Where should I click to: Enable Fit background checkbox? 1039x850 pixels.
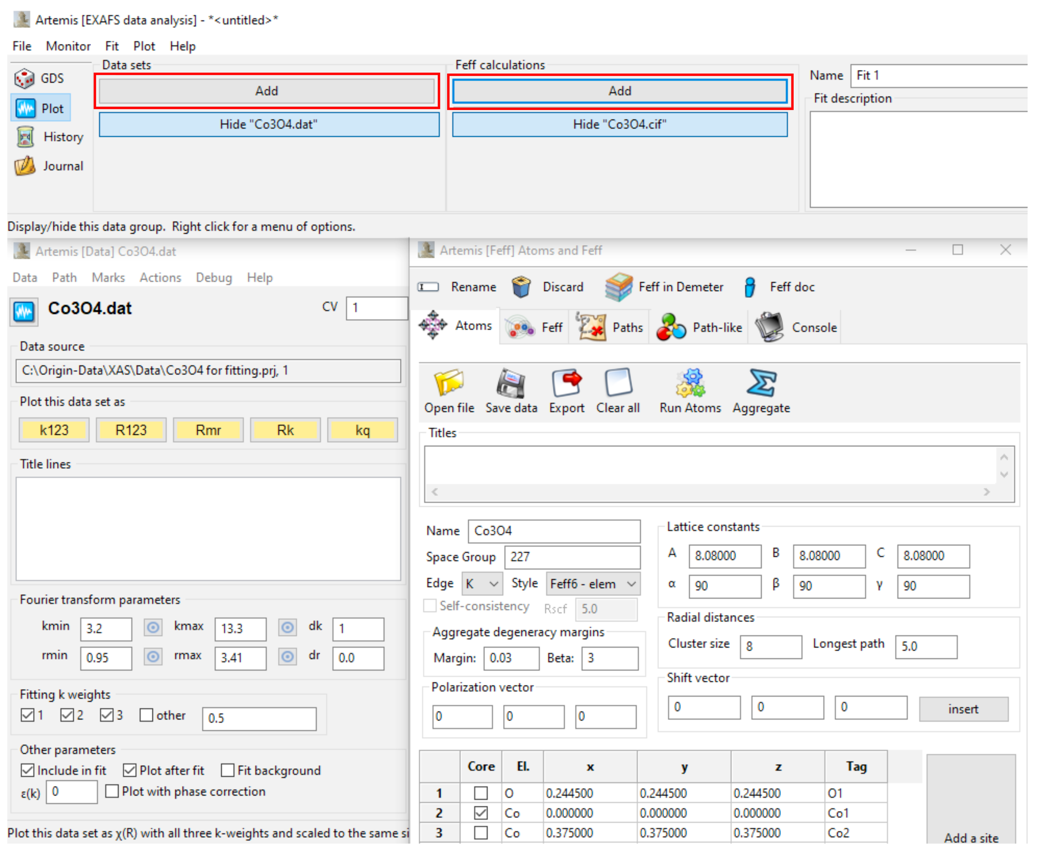227,770
